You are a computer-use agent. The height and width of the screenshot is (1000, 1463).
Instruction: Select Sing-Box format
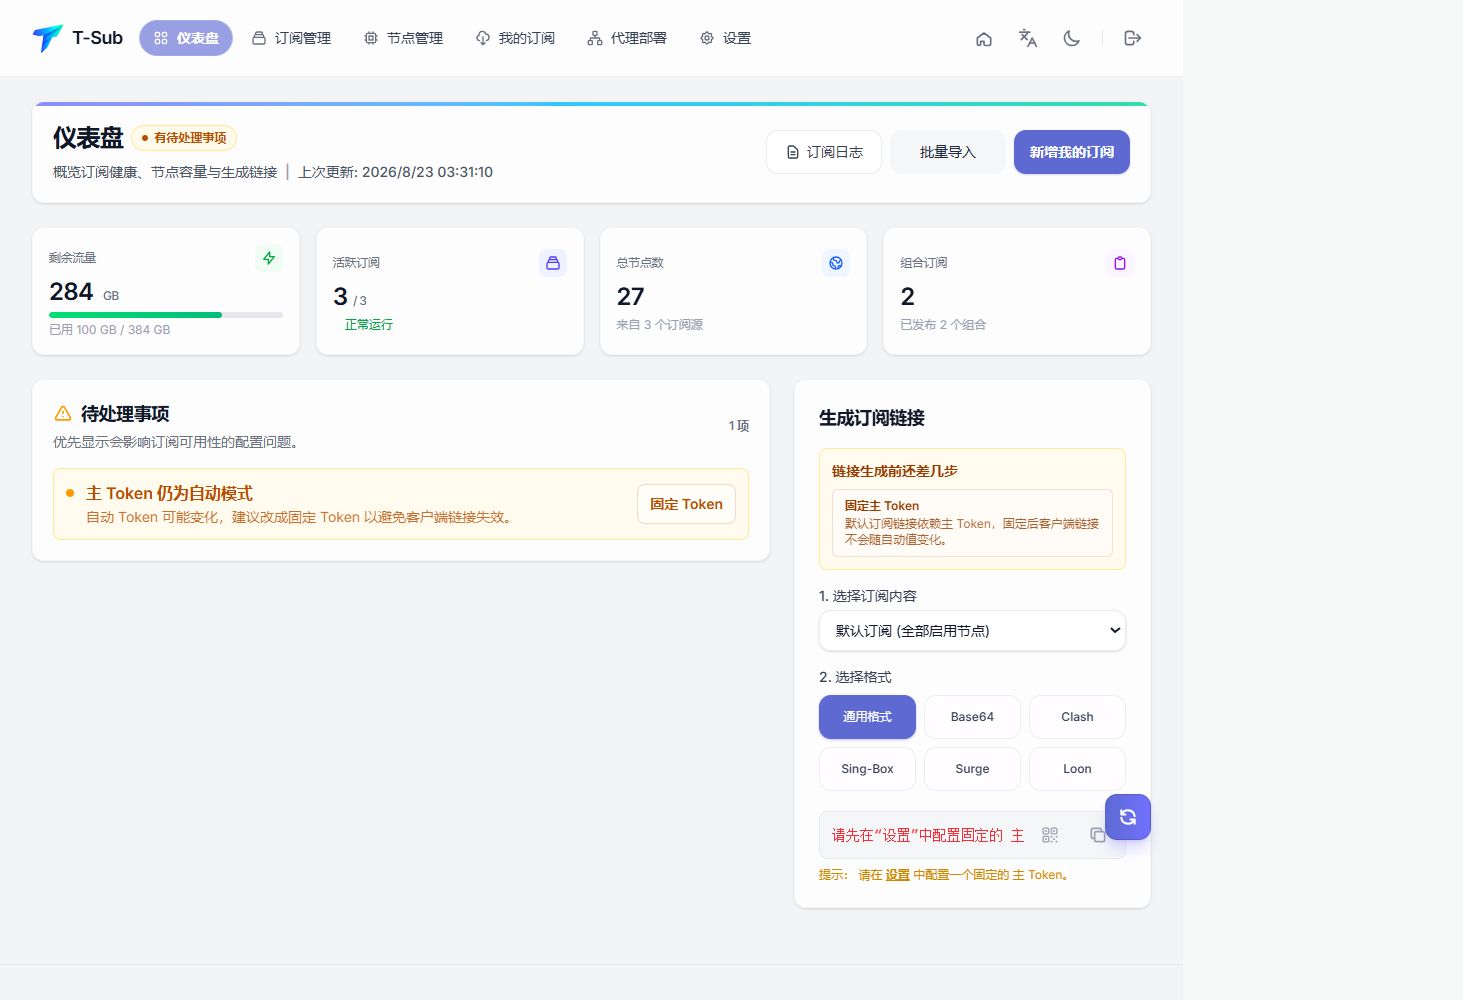(867, 769)
